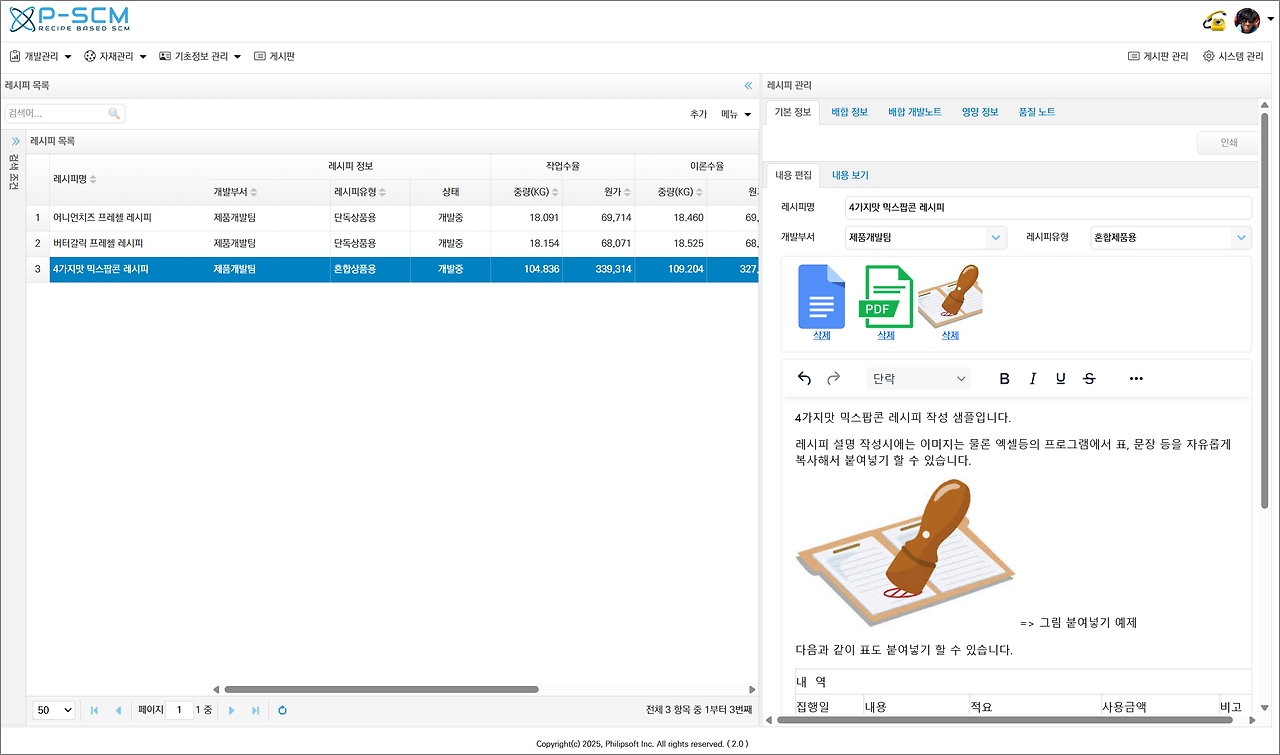The image size is (1280, 755).
Task: Click the search magnifier icon
Action: tap(114, 114)
